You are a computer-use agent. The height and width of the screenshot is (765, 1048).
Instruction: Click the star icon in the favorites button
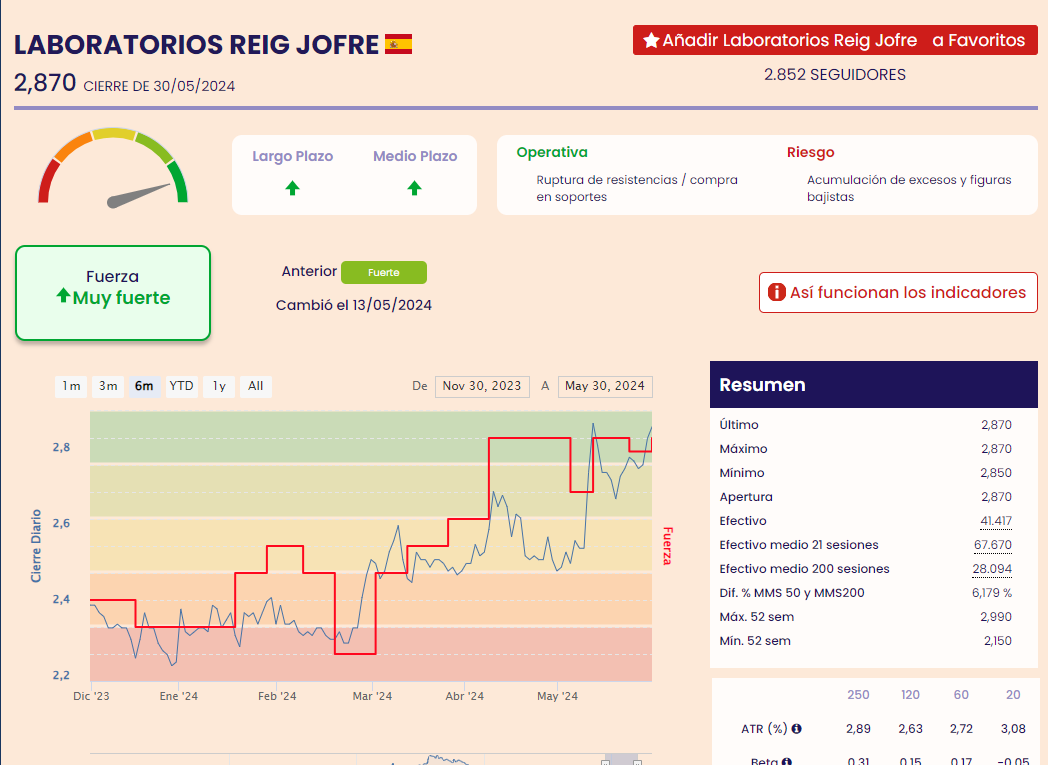point(651,41)
